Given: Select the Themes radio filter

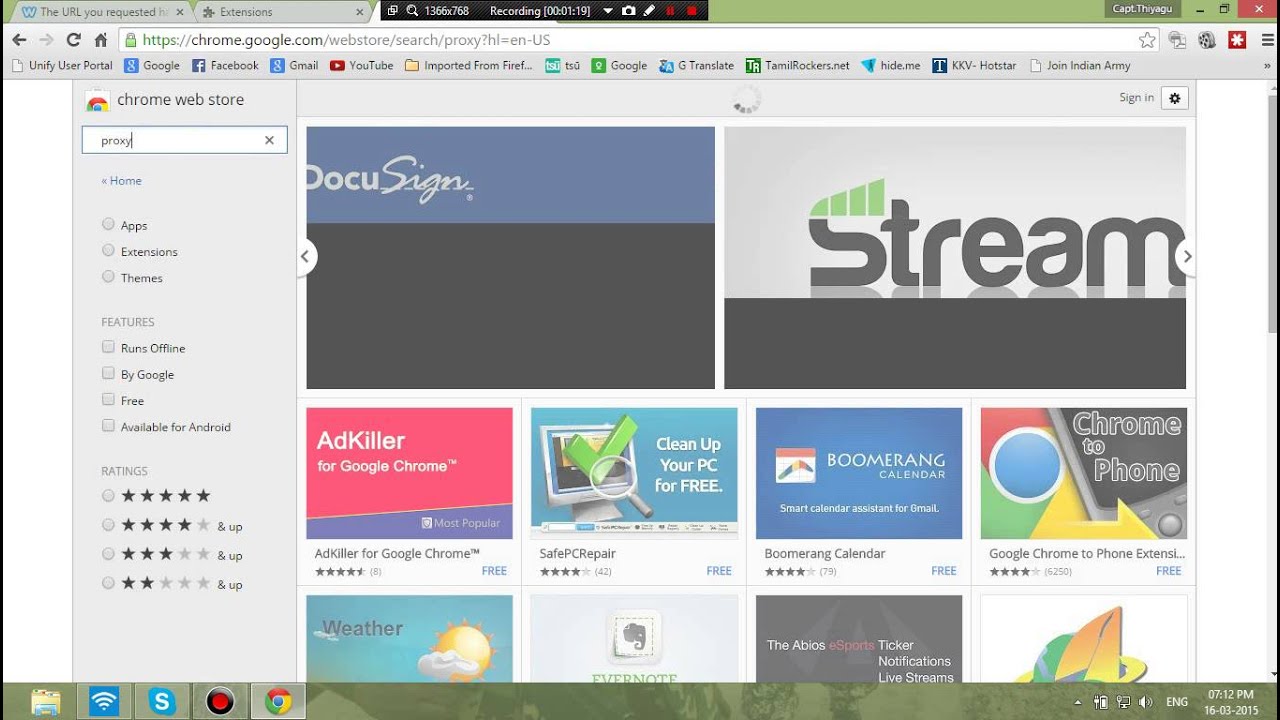Looking at the screenshot, I should (x=108, y=276).
